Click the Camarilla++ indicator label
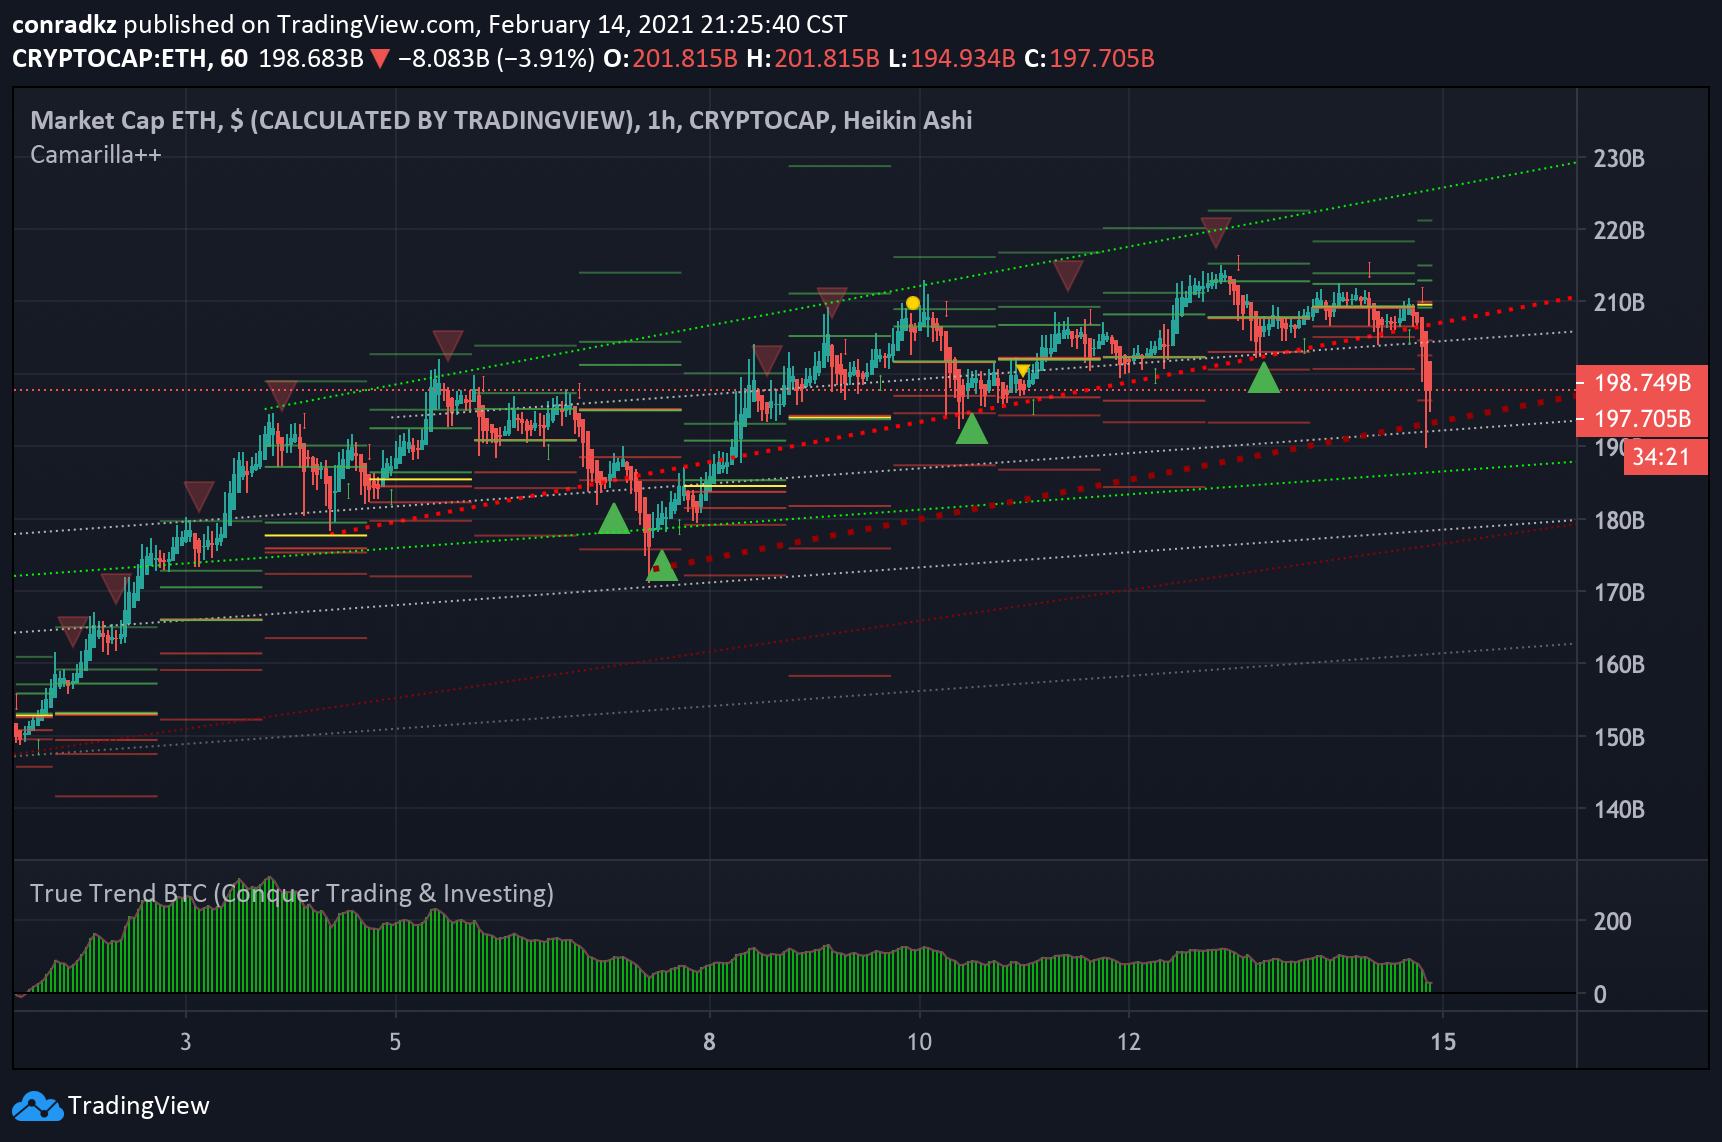 pos(96,155)
